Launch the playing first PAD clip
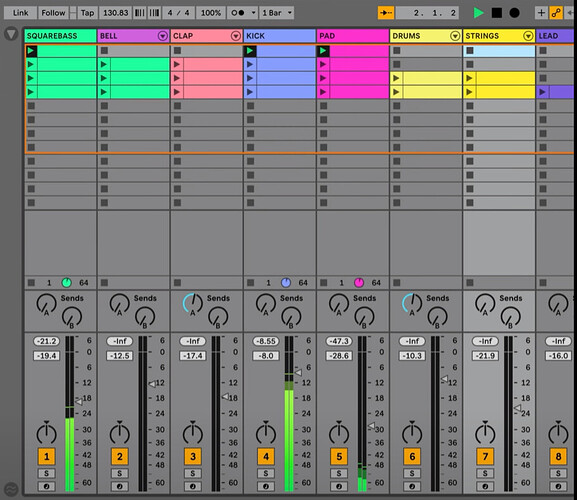Screen dimensions: 577x500 323,51
